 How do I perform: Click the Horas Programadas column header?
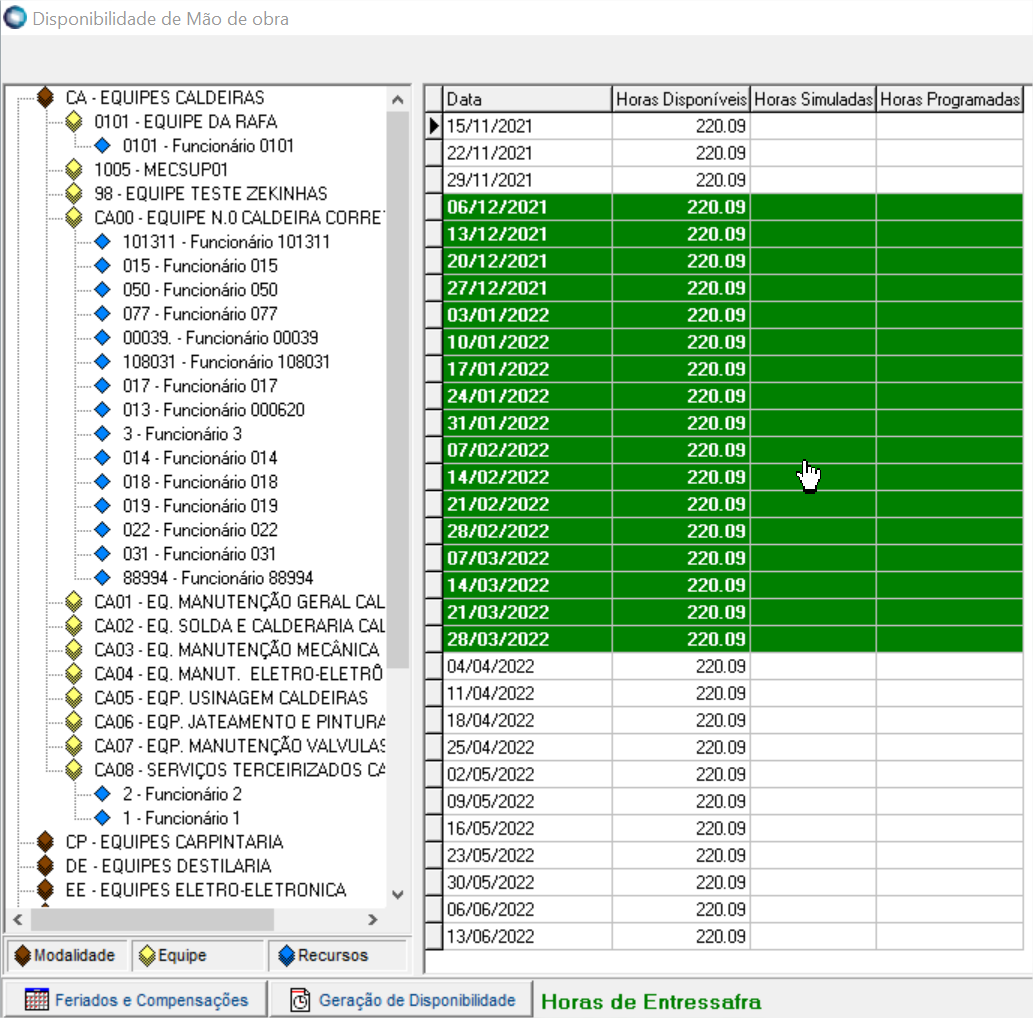coord(949,99)
